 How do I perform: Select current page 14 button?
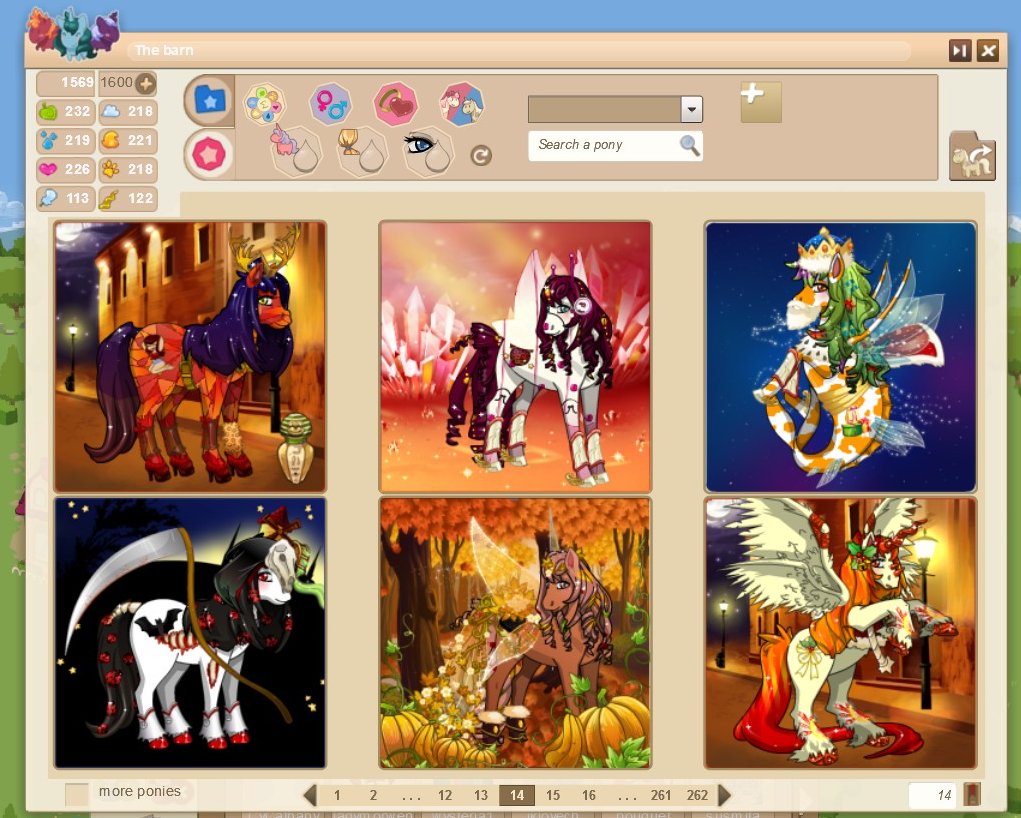coord(517,795)
